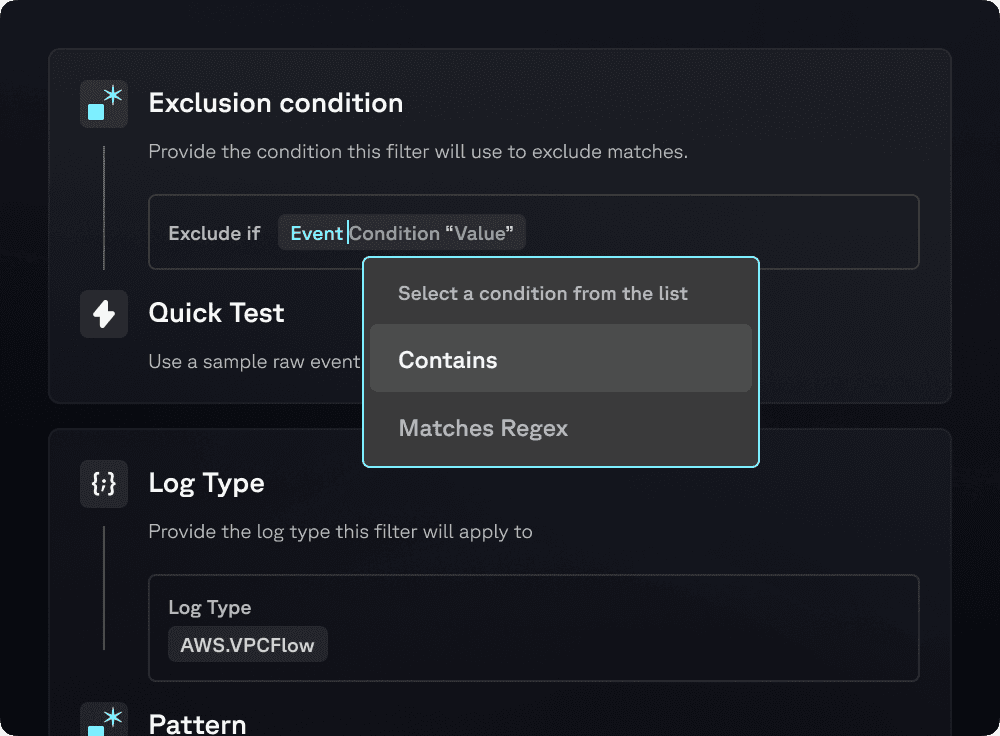Click "Use a sample raw event" description text

pyautogui.click(x=254, y=361)
